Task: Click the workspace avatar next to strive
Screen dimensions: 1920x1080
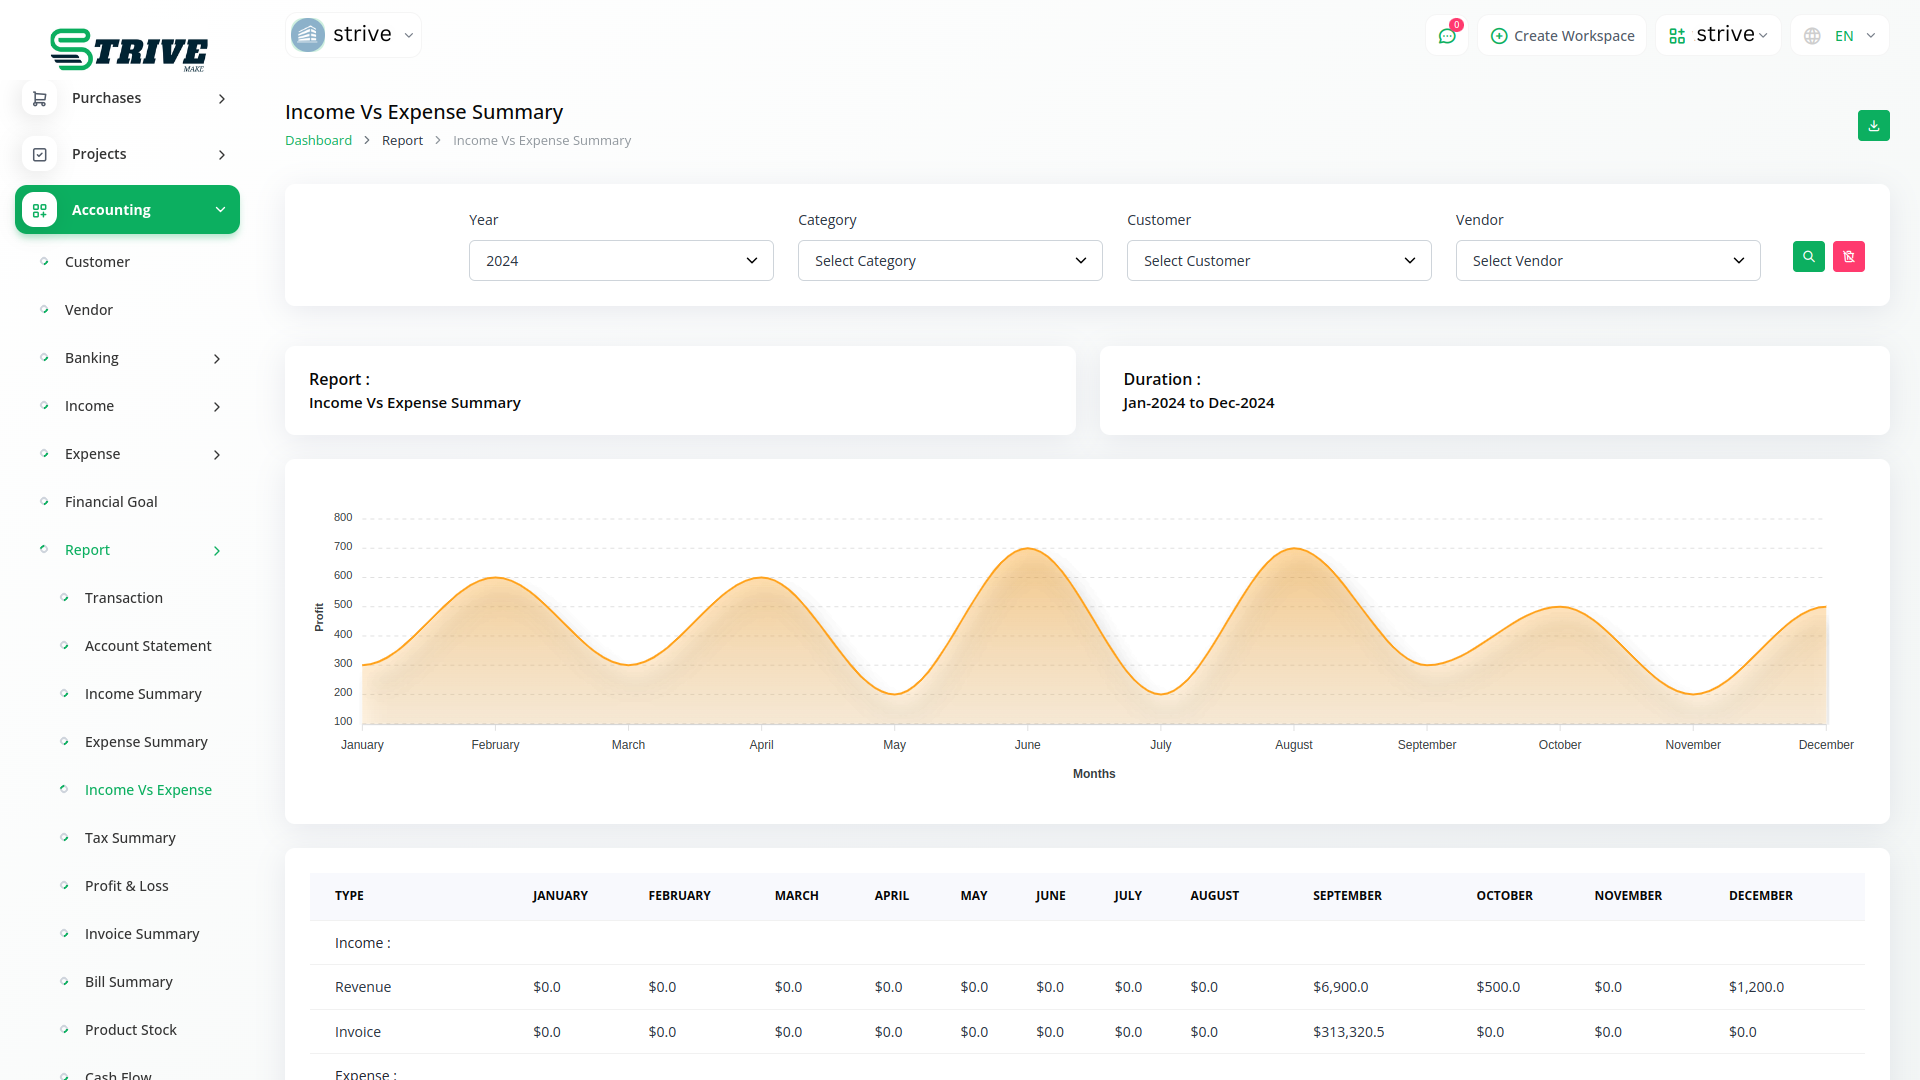Action: coord(307,34)
